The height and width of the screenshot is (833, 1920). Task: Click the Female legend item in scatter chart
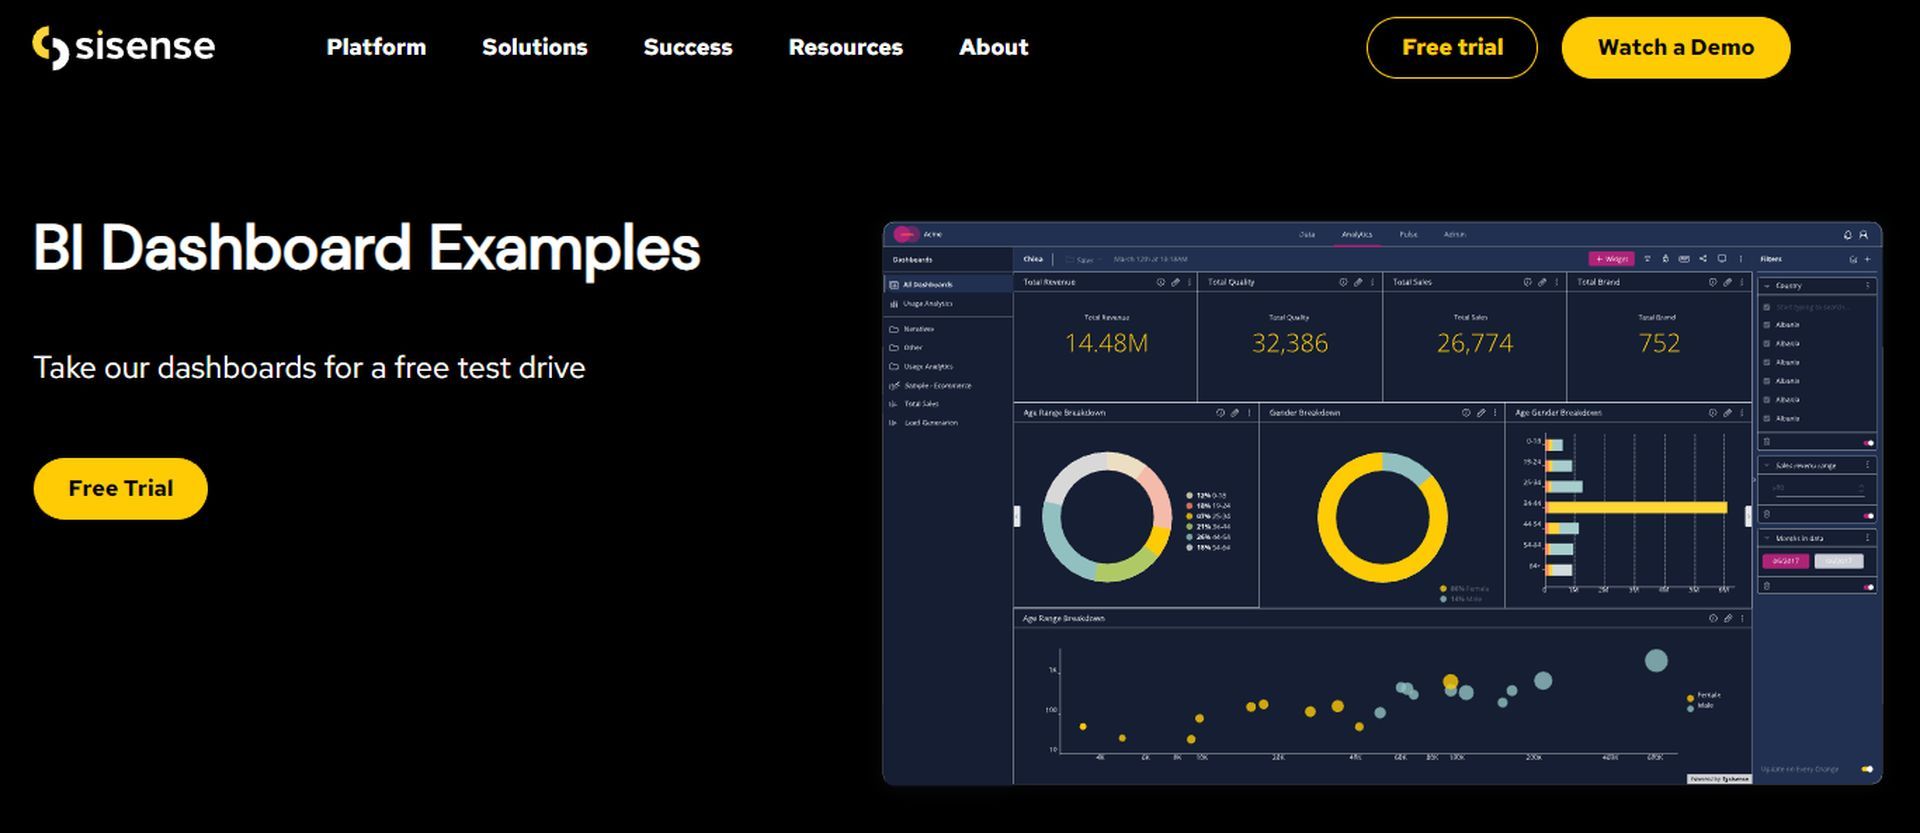coord(1704,696)
